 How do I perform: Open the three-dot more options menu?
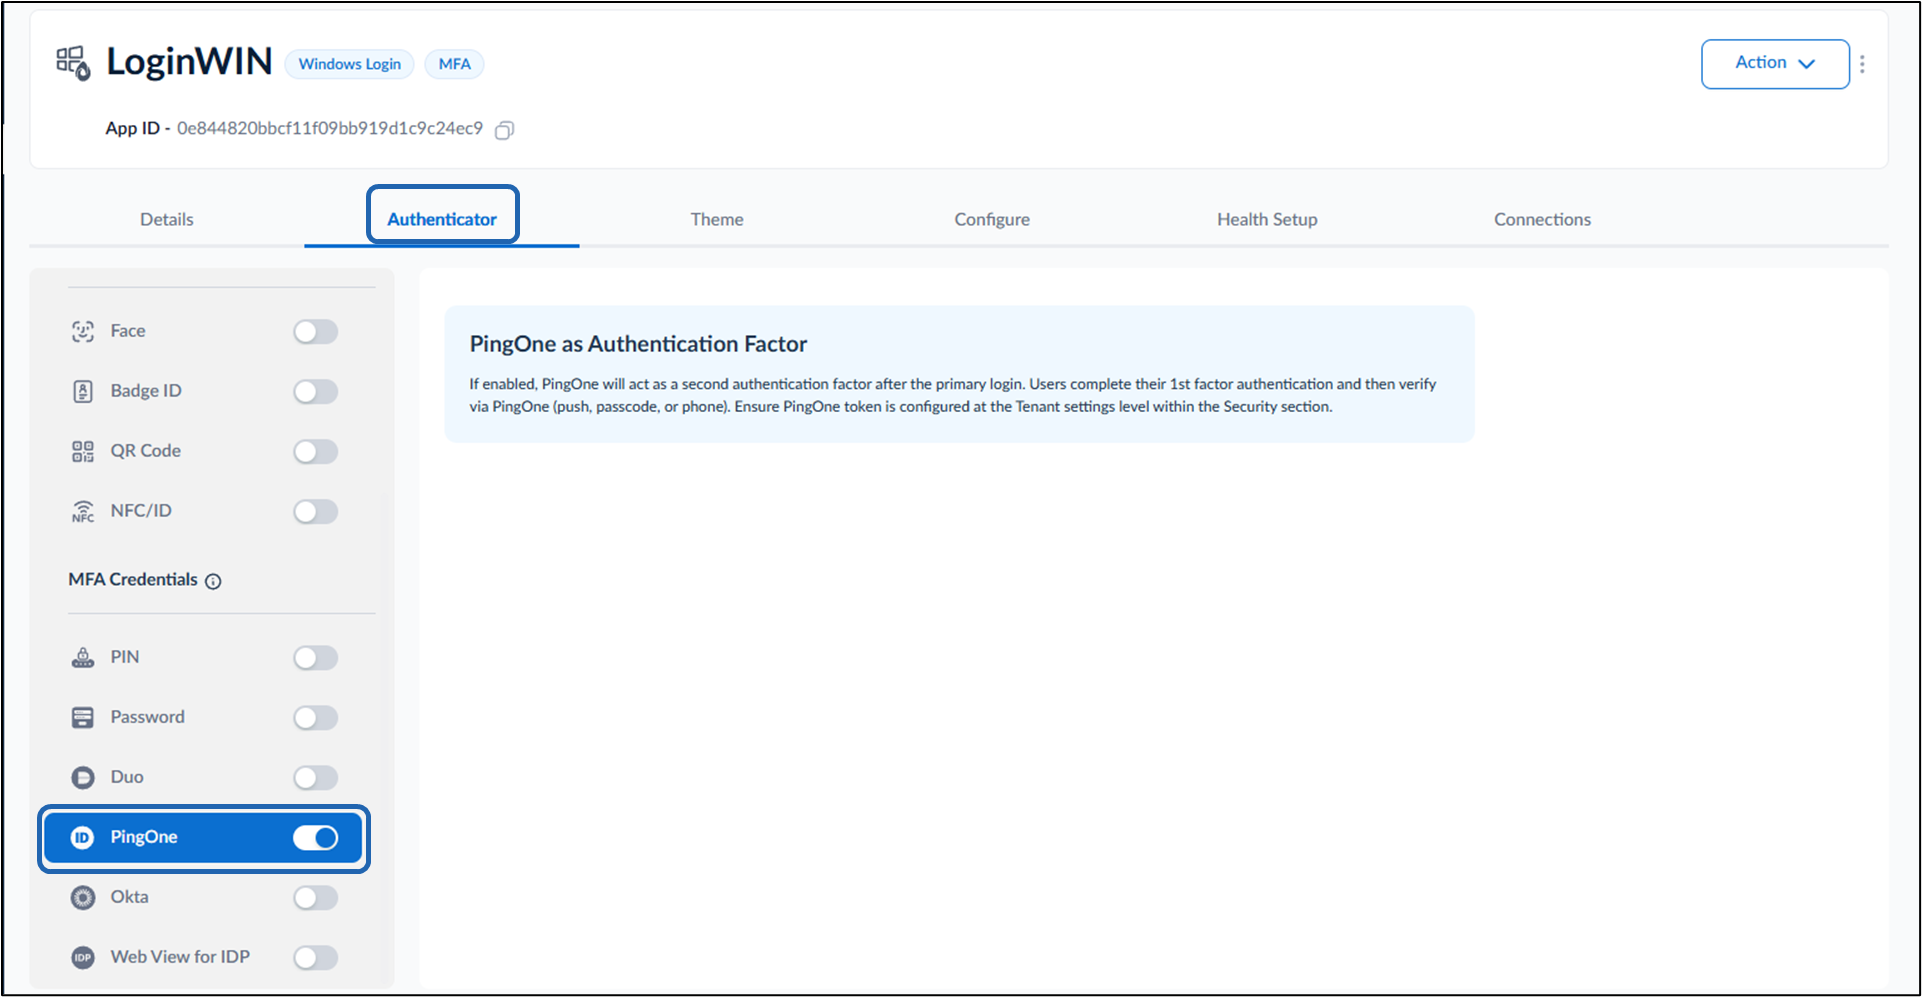[x=1862, y=64]
